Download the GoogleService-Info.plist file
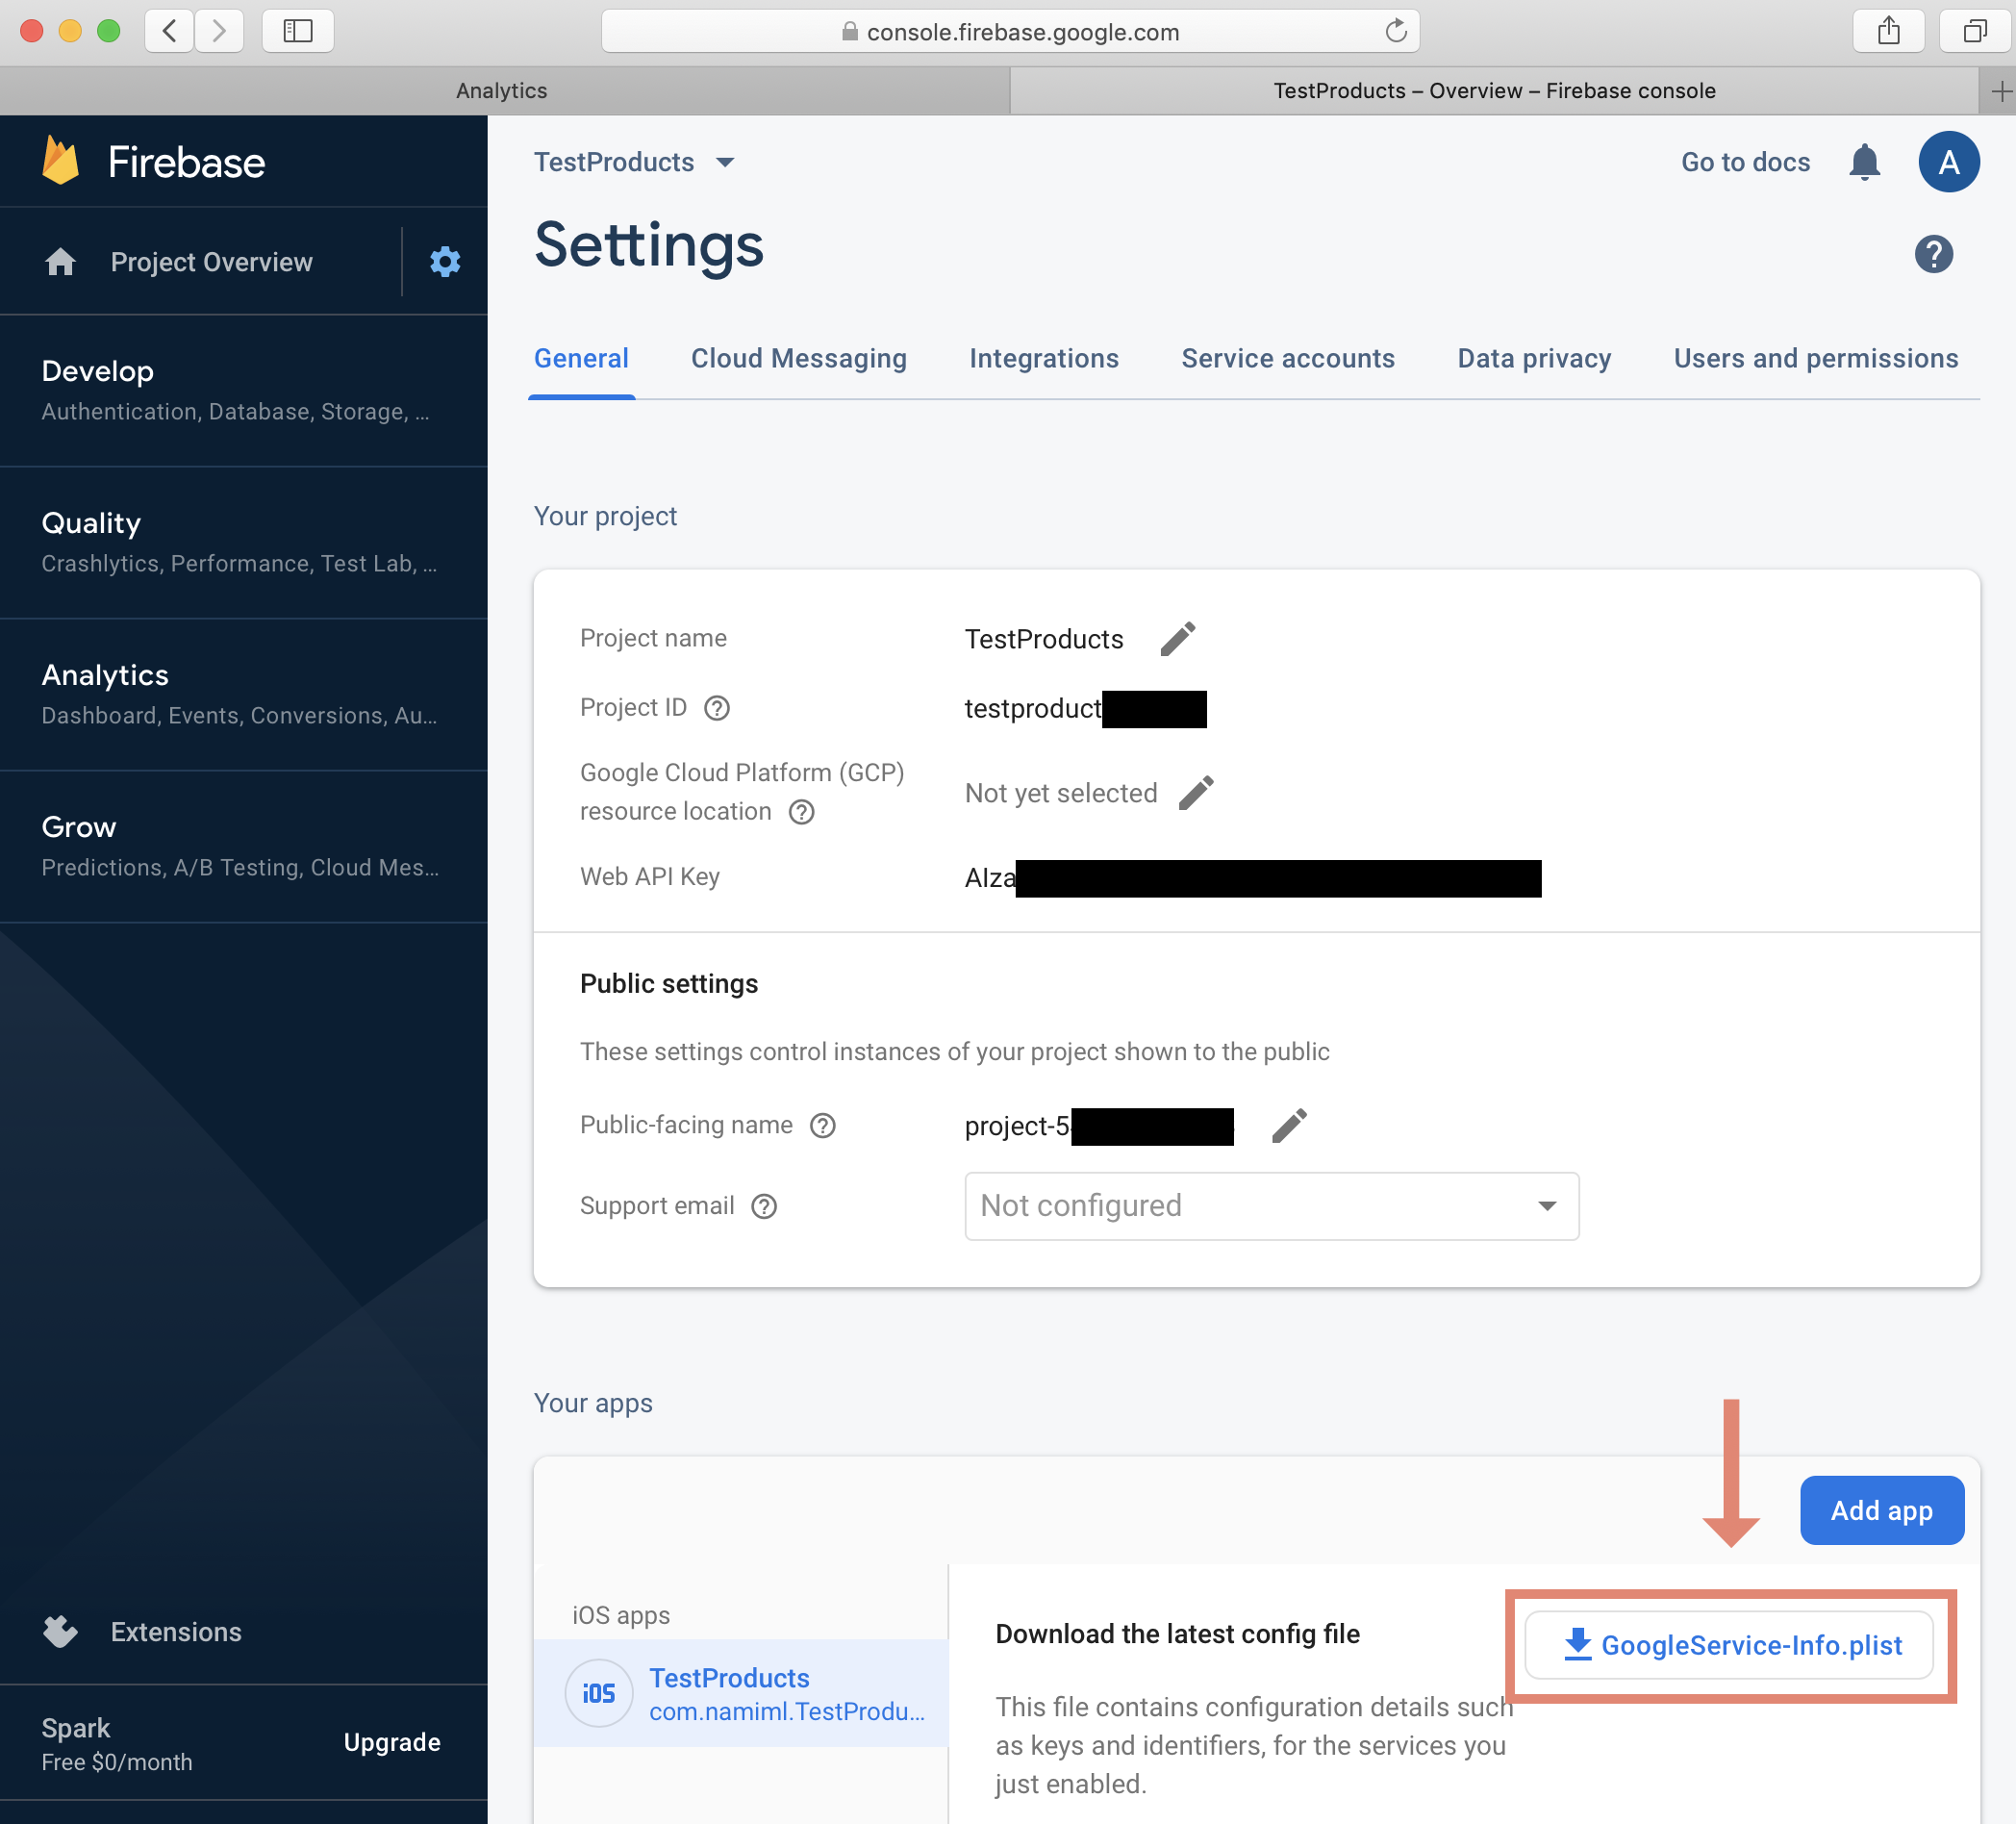The width and height of the screenshot is (2016, 1824). [x=1729, y=1645]
